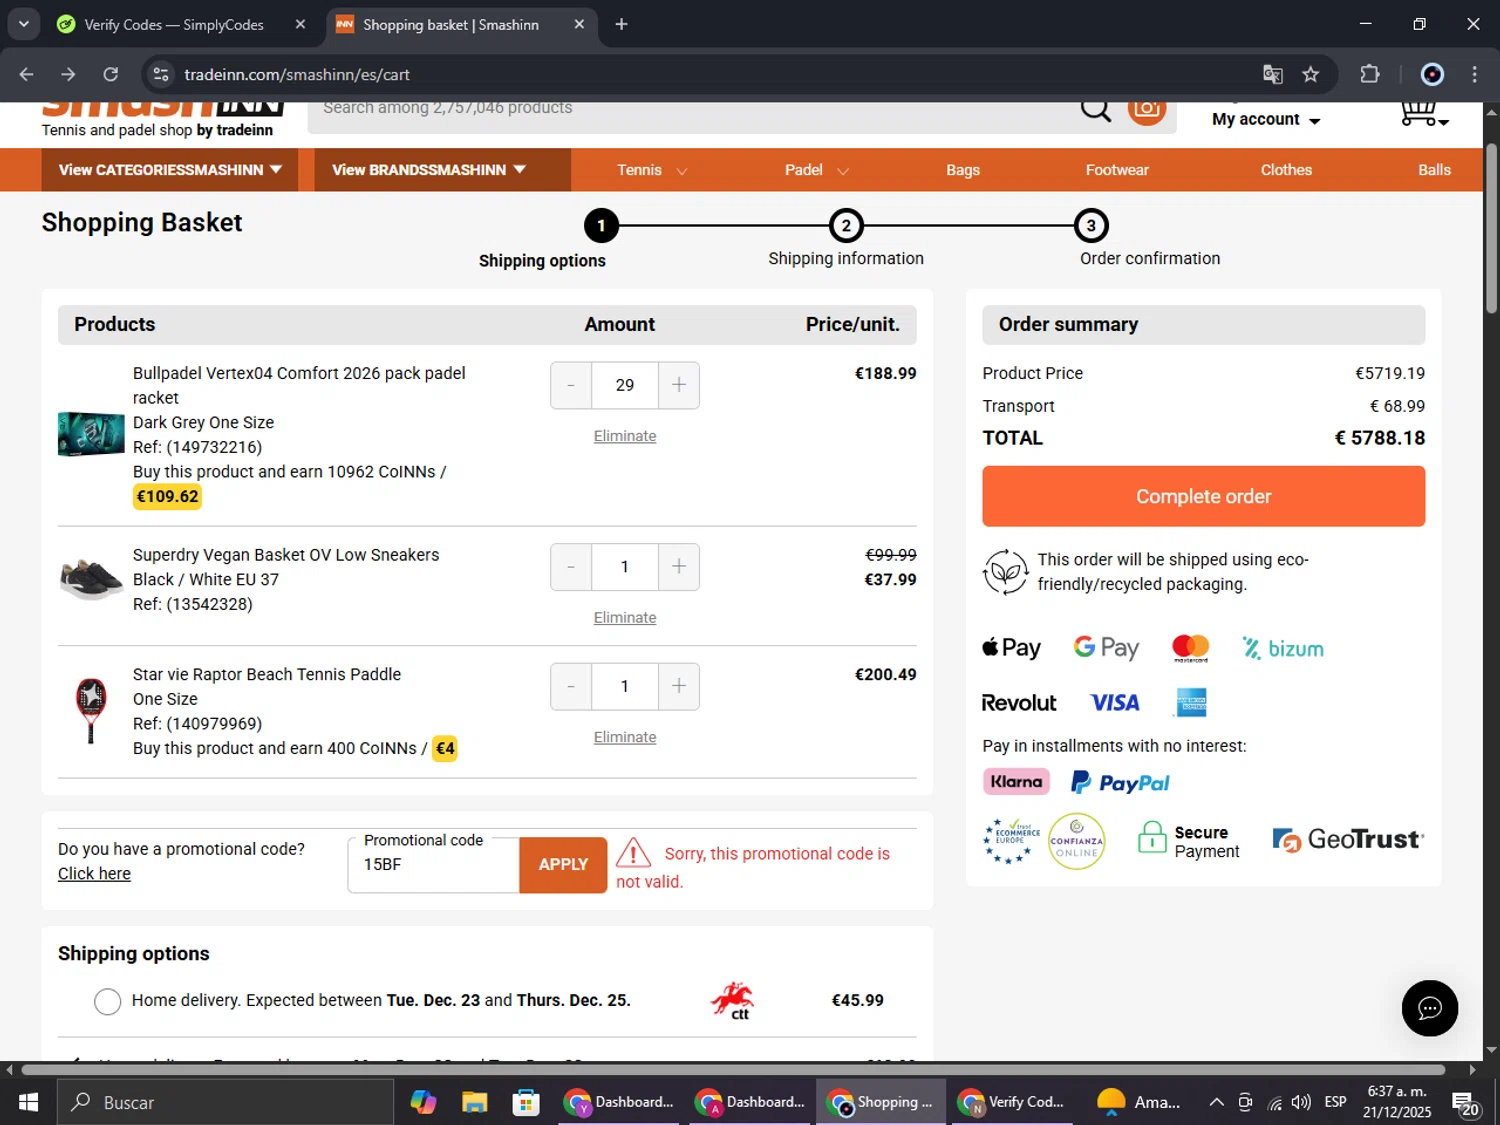
Task: Click the search magnifier icon
Action: 1096,110
